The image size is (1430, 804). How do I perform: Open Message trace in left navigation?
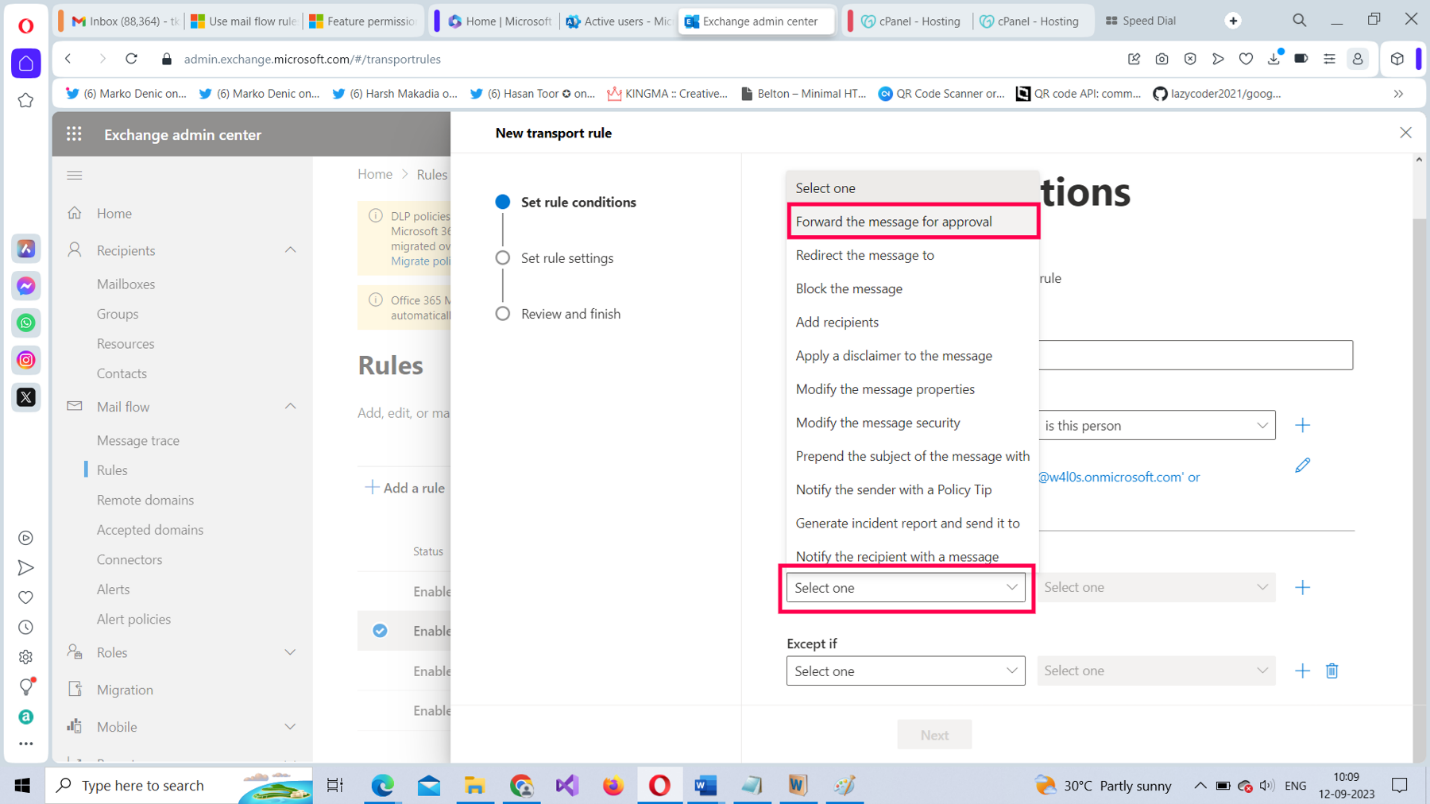138,440
